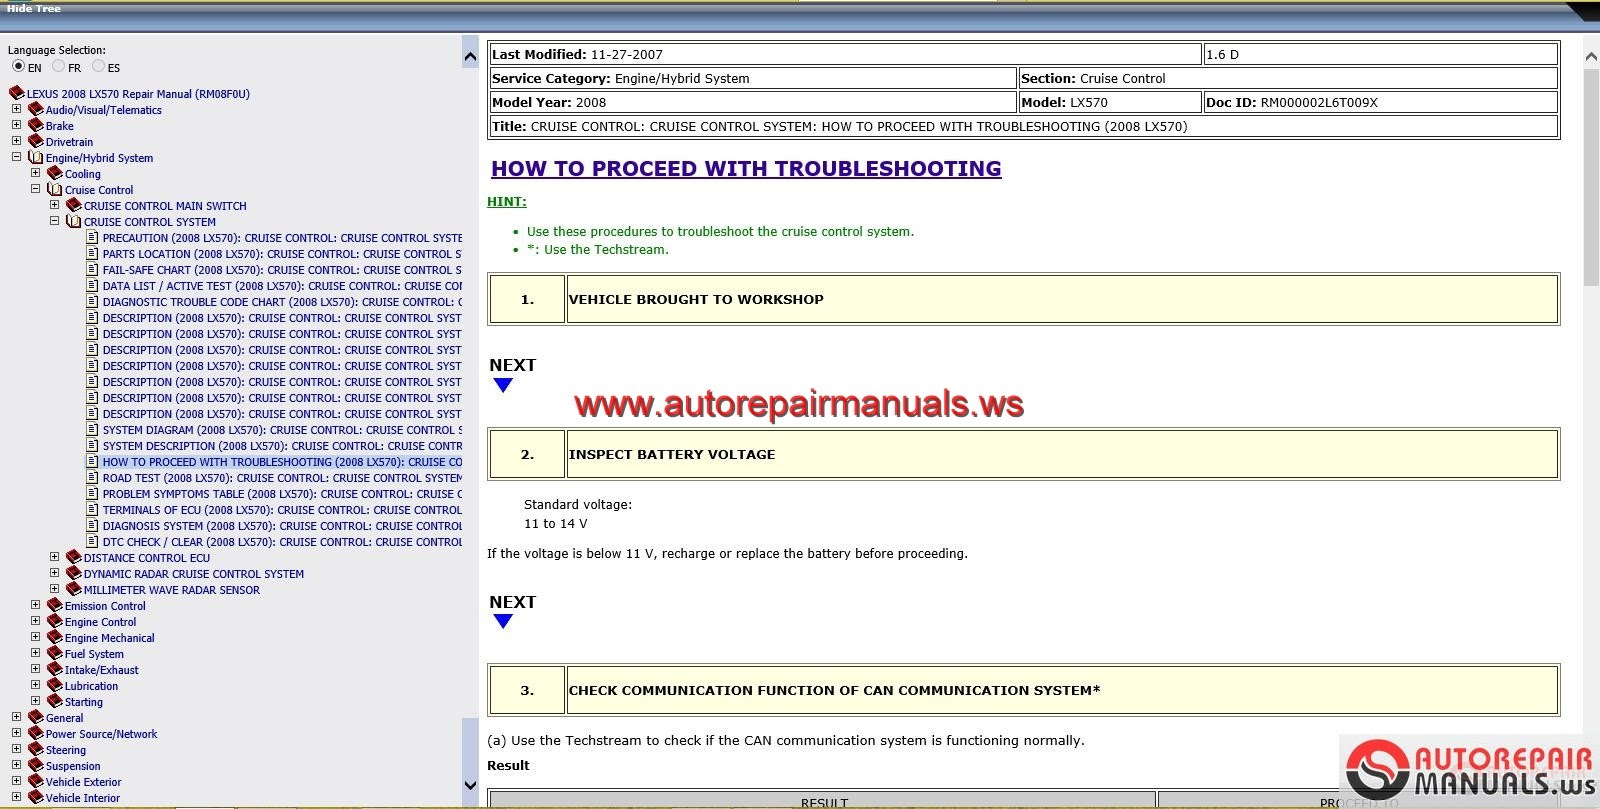The height and width of the screenshot is (809, 1600).
Task: Open PROBLEM SYMPTOMS TABLE document
Action: pos(282,494)
